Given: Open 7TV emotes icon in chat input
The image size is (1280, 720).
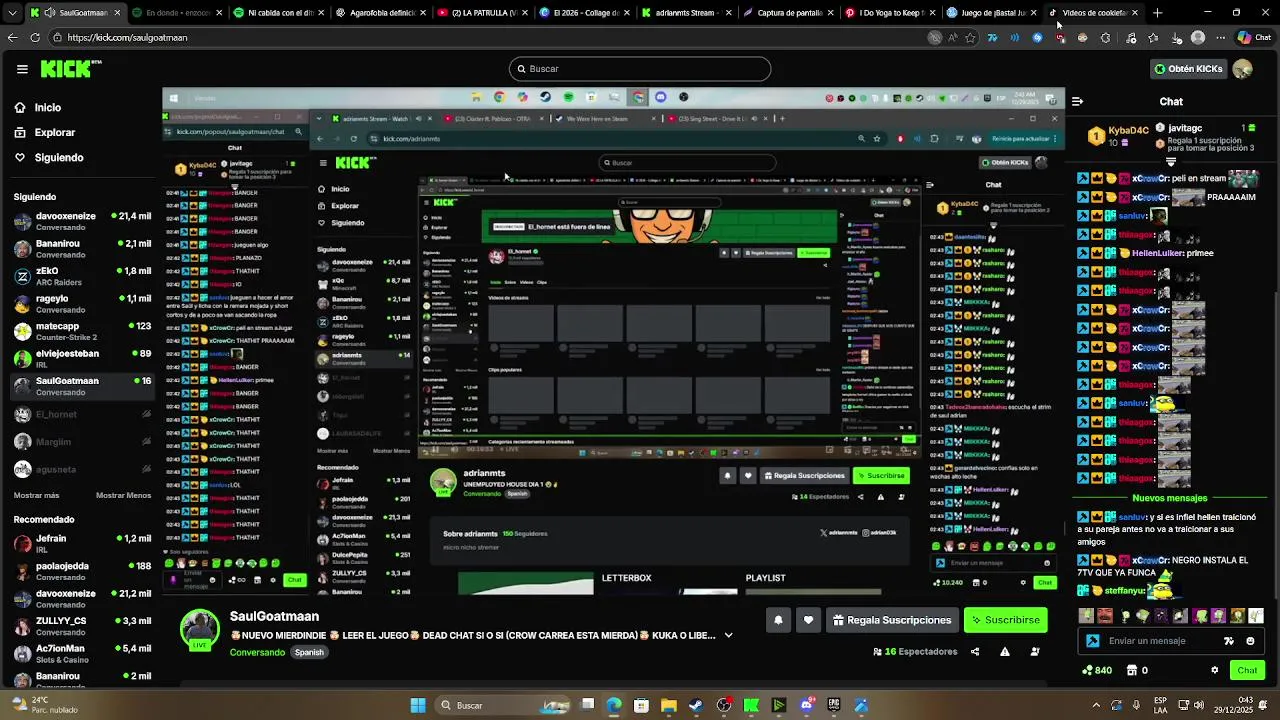Looking at the screenshot, I should tap(1229, 641).
